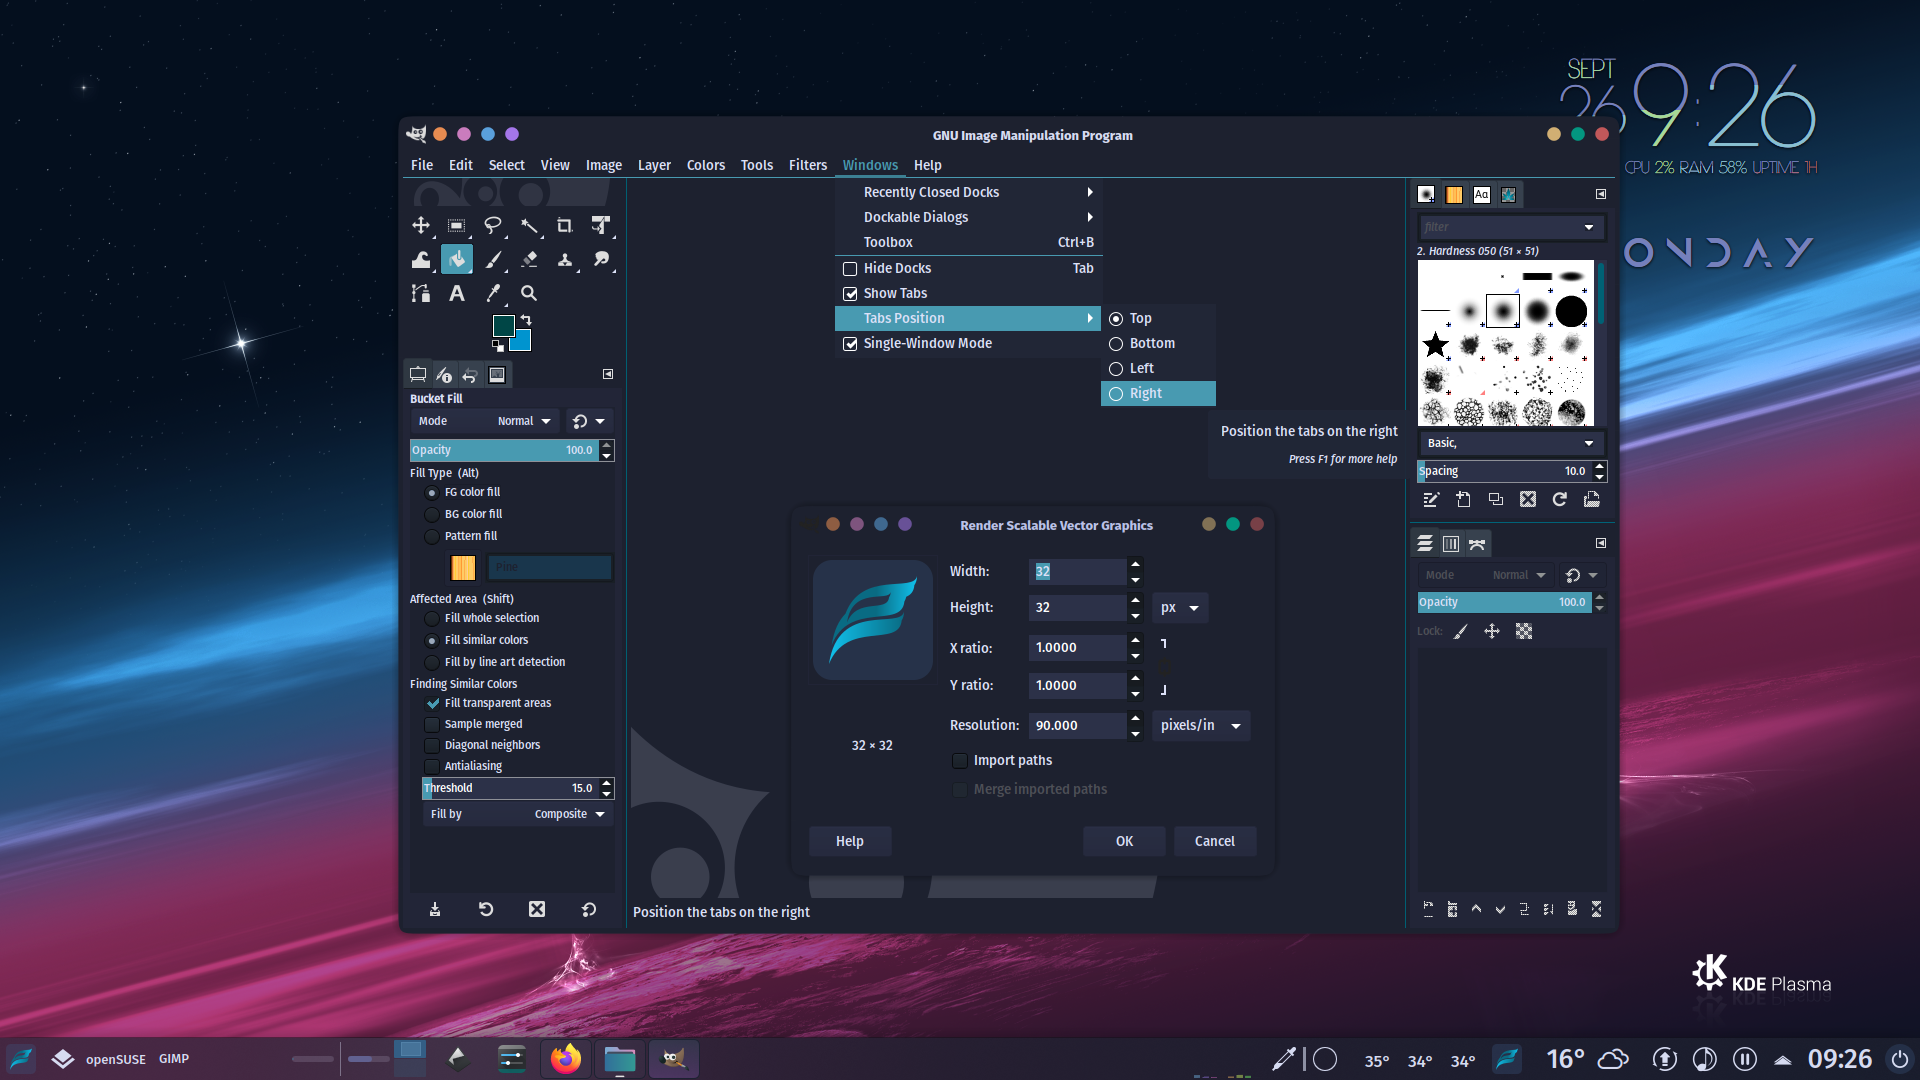Select the Bucket Fill tool
Viewport: 1920px width, 1080px height.
(x=457, y=260)
